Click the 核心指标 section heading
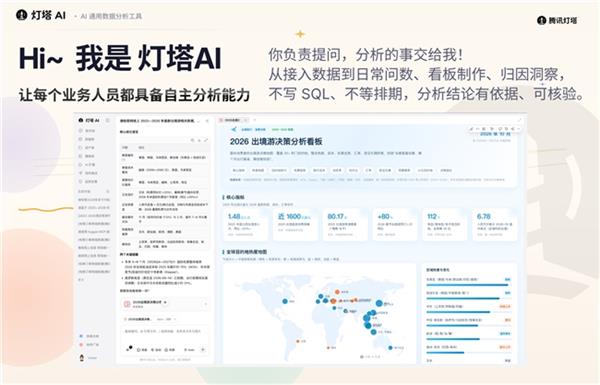The height and width of the screenshot is (385, 600). [234, 197]
